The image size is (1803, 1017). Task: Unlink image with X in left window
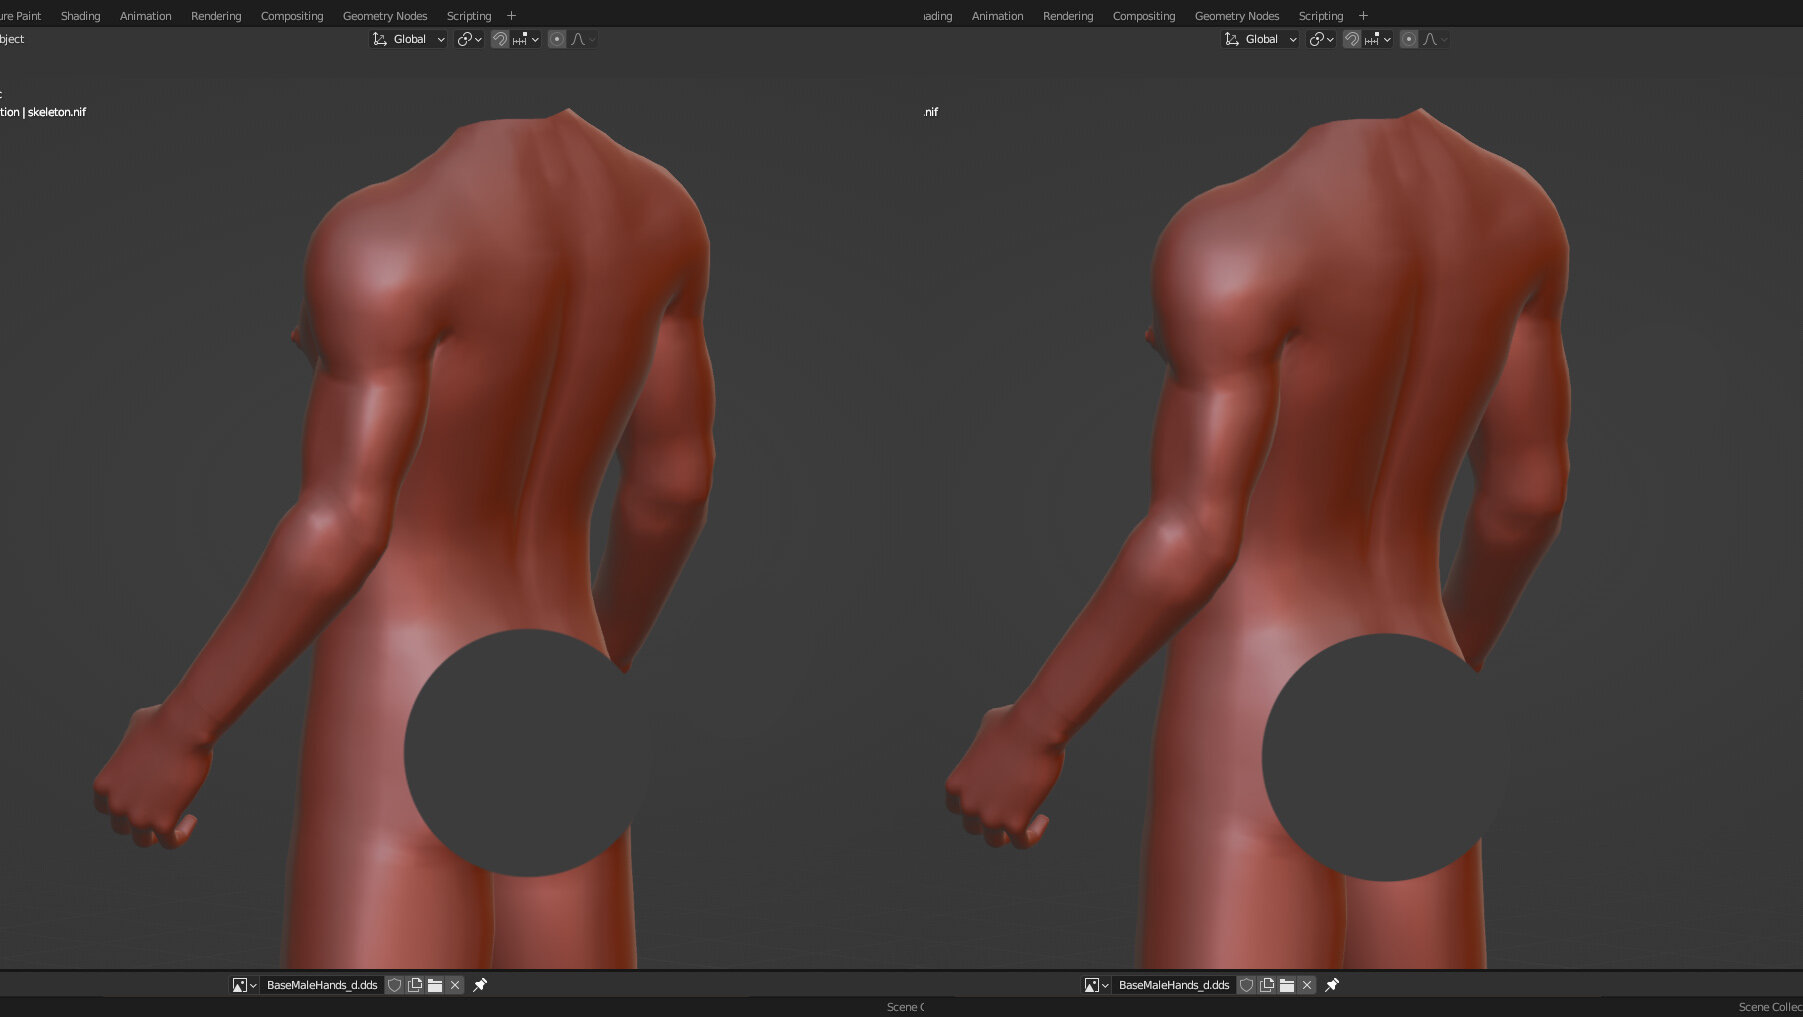(455, 985)
